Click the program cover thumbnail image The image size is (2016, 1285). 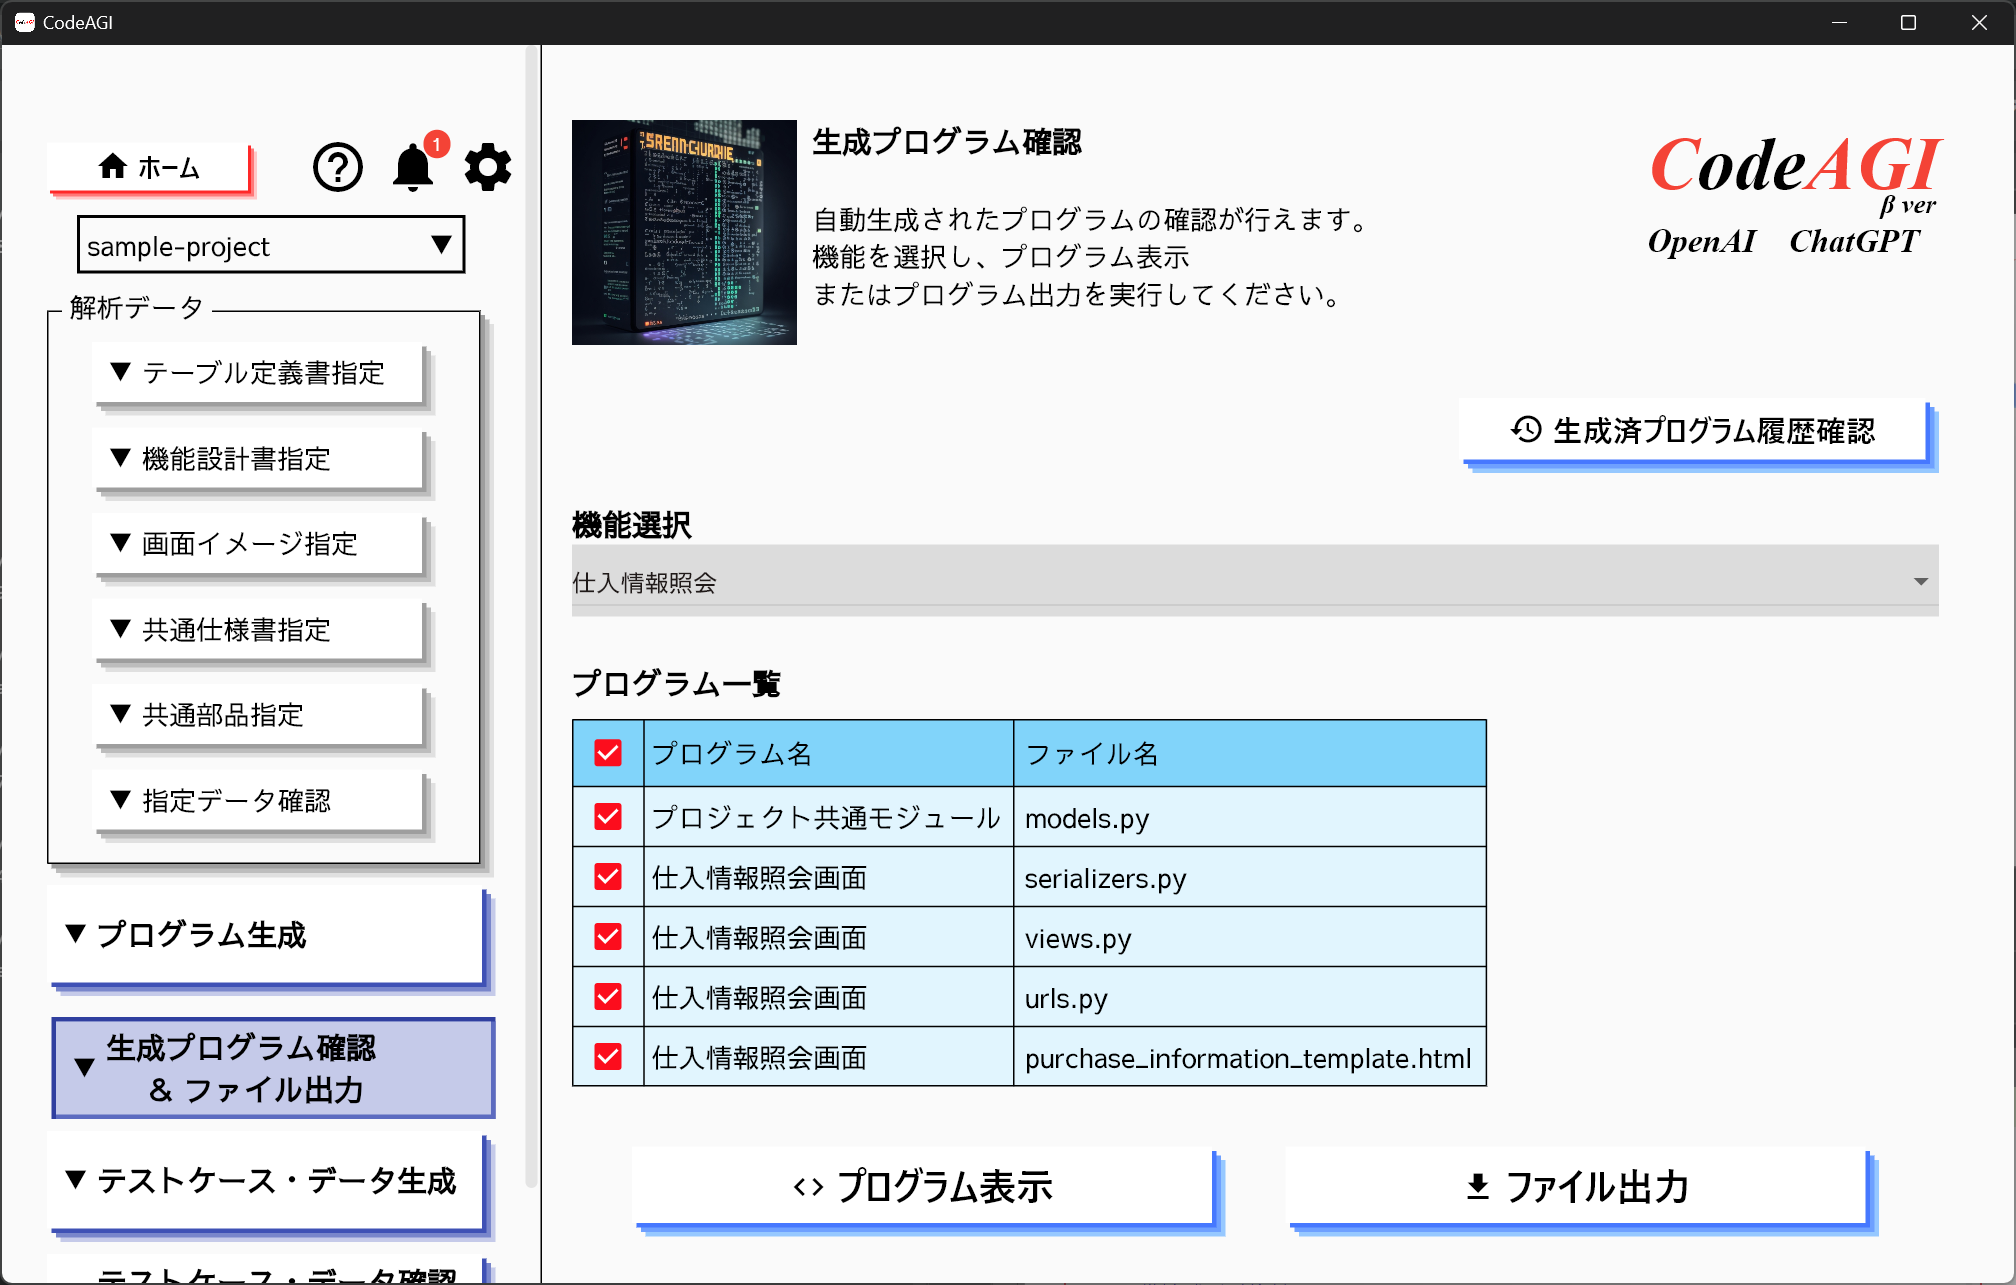pos(684,232)
